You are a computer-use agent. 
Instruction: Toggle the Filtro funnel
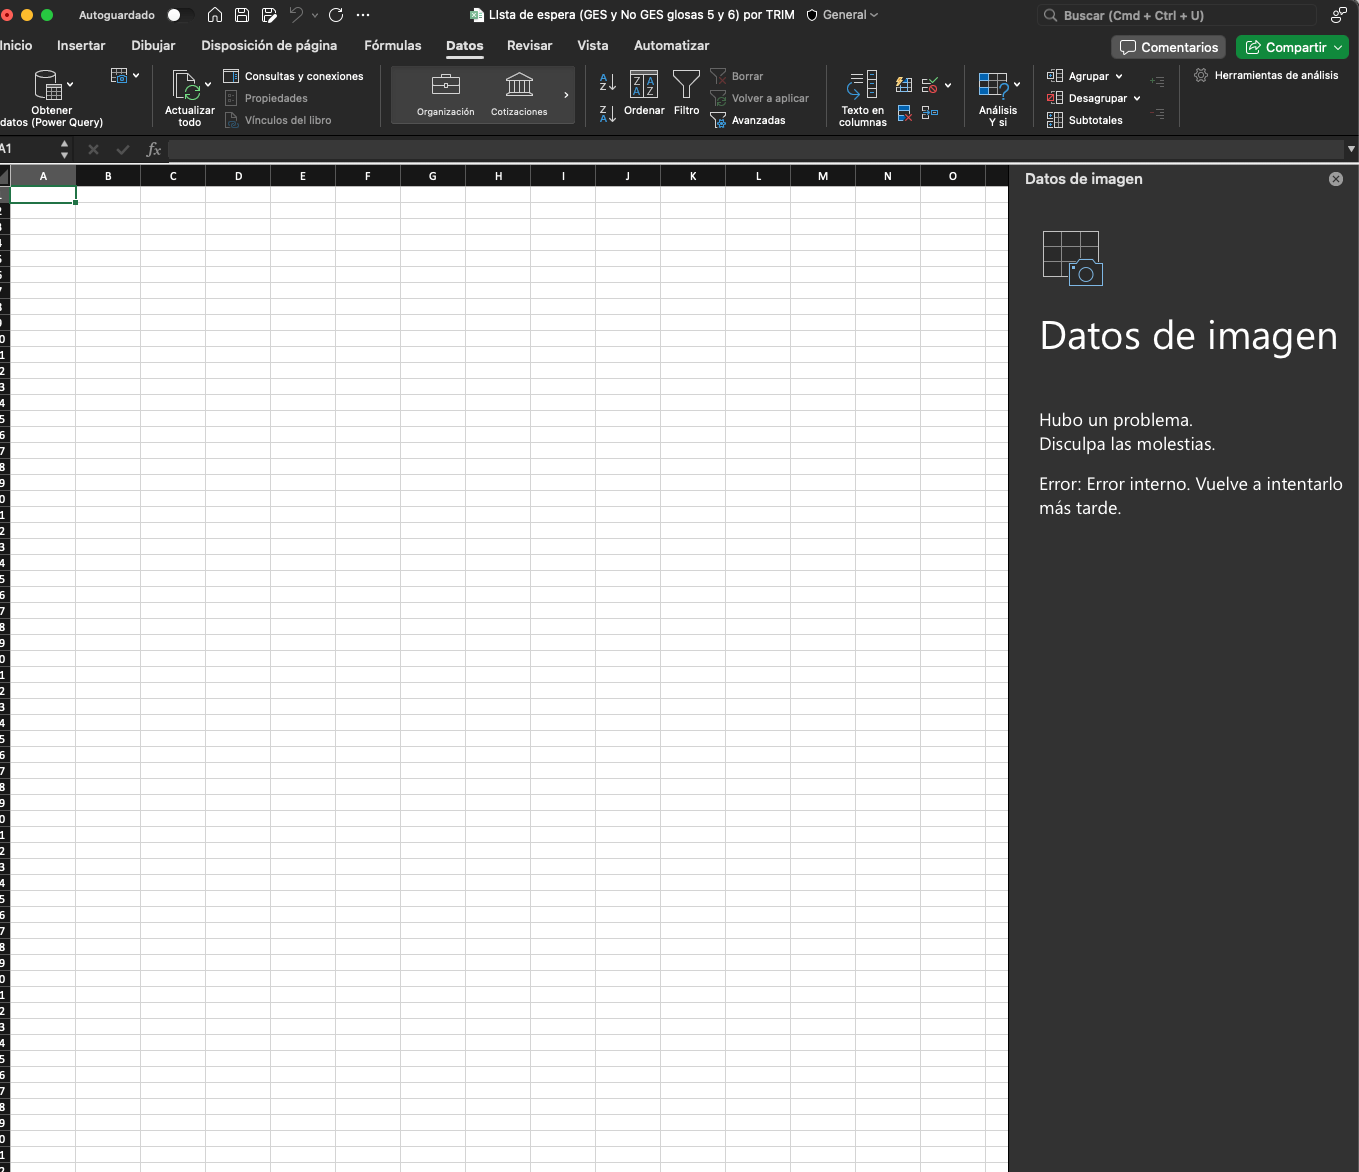(x=686, y=94)
